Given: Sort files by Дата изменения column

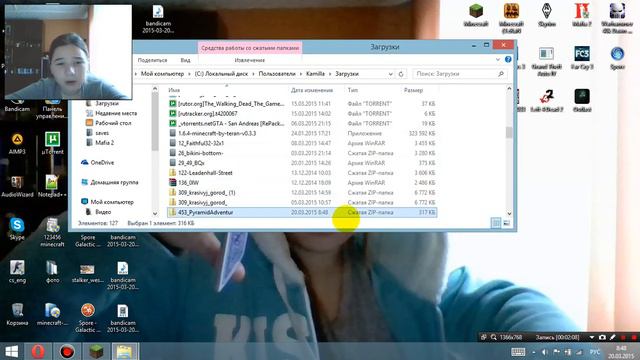Looking at the screenshot, I should (x=312, y=90).
